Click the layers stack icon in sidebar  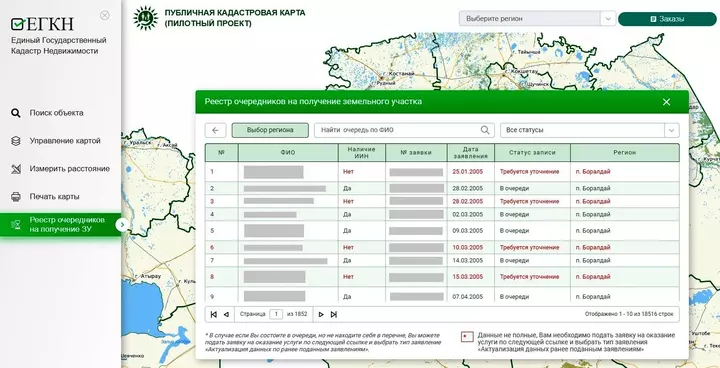(x=16, y=141)
